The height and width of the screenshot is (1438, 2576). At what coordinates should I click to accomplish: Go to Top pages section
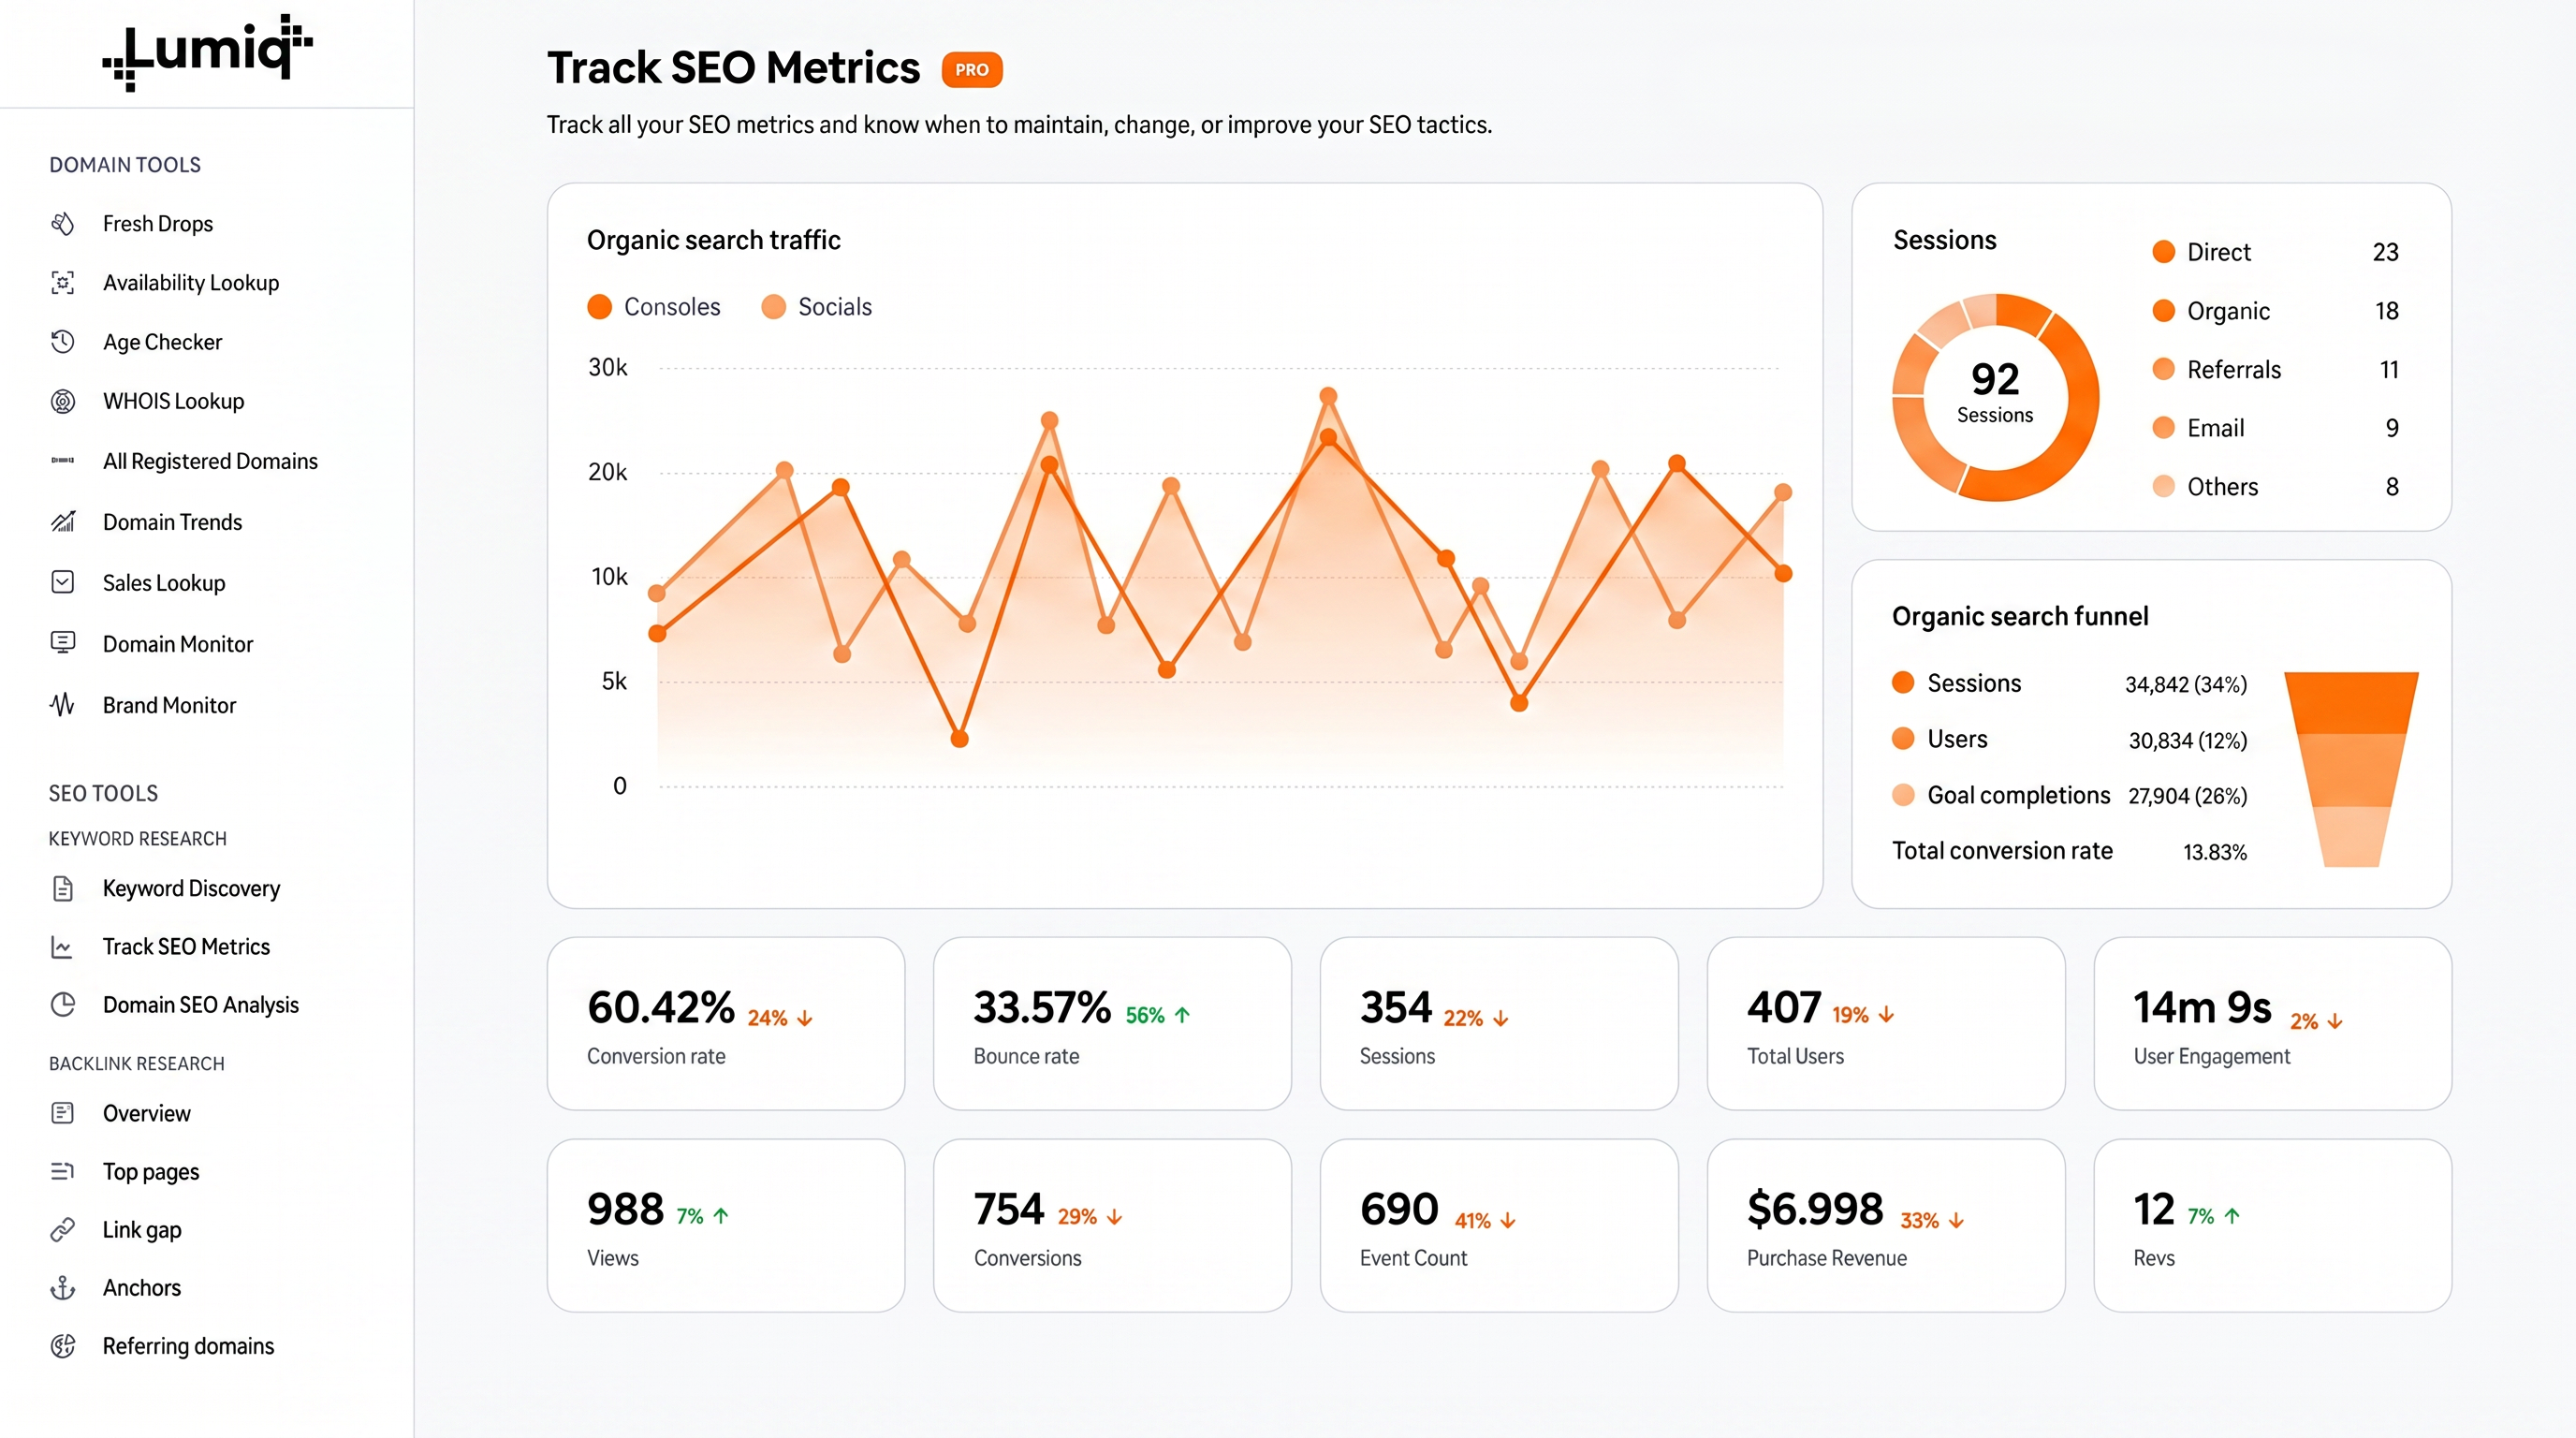click(x=151, y=1171)
